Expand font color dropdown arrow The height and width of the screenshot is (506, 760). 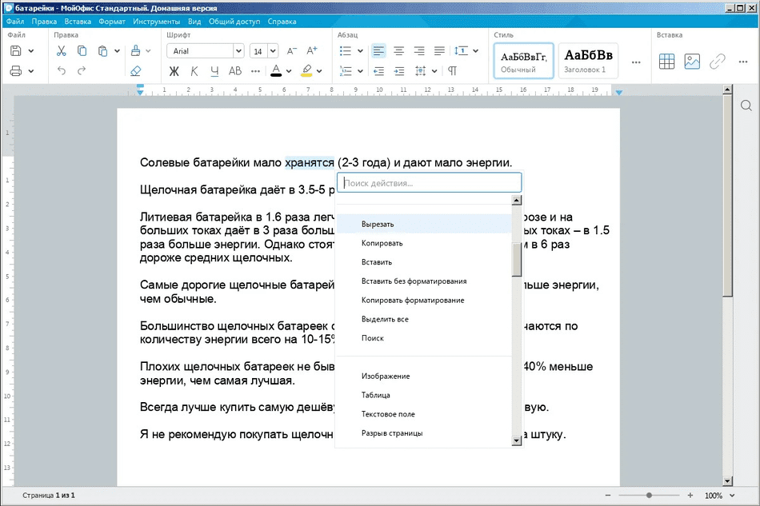point(288,71)
